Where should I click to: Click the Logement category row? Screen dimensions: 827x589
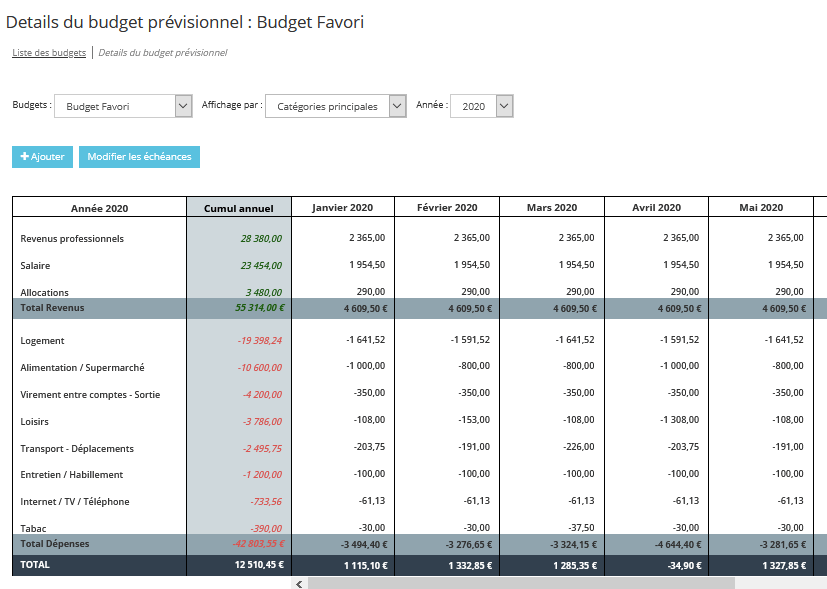coord(42,341)
